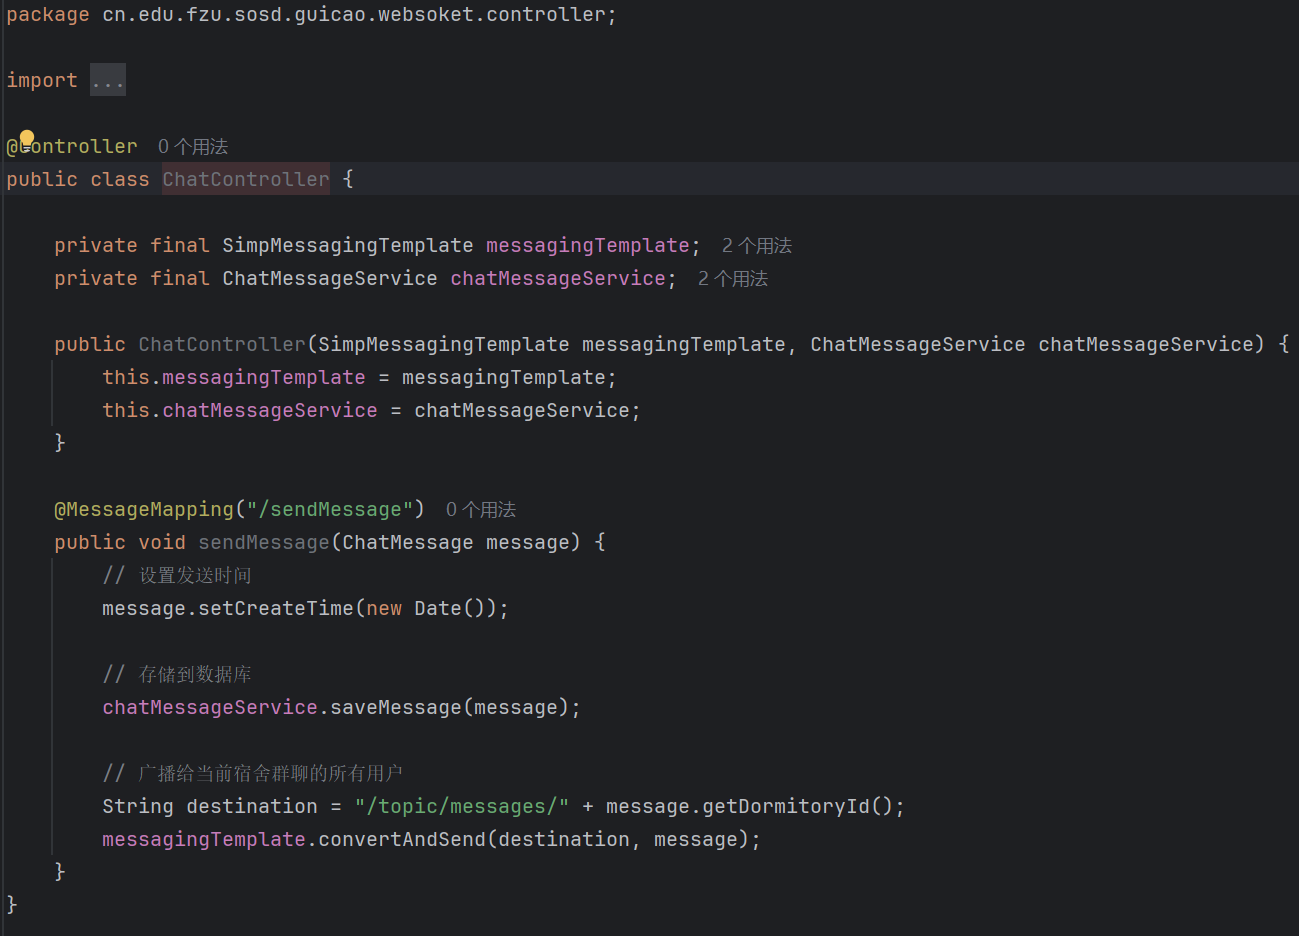The height and width of the screenshot is (936, 1299).
Task: Click the ChatController constructor name
Action: coord(222,345)
